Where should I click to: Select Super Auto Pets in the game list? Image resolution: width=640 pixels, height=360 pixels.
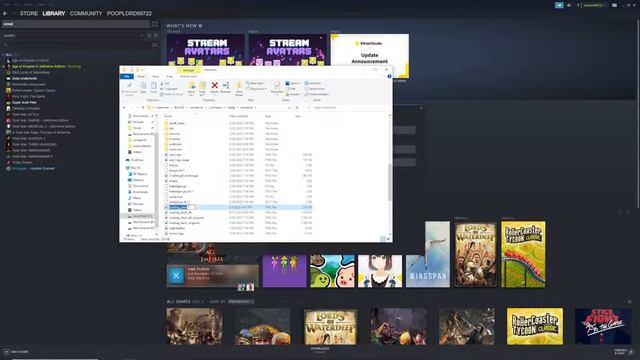coord(24,102)
